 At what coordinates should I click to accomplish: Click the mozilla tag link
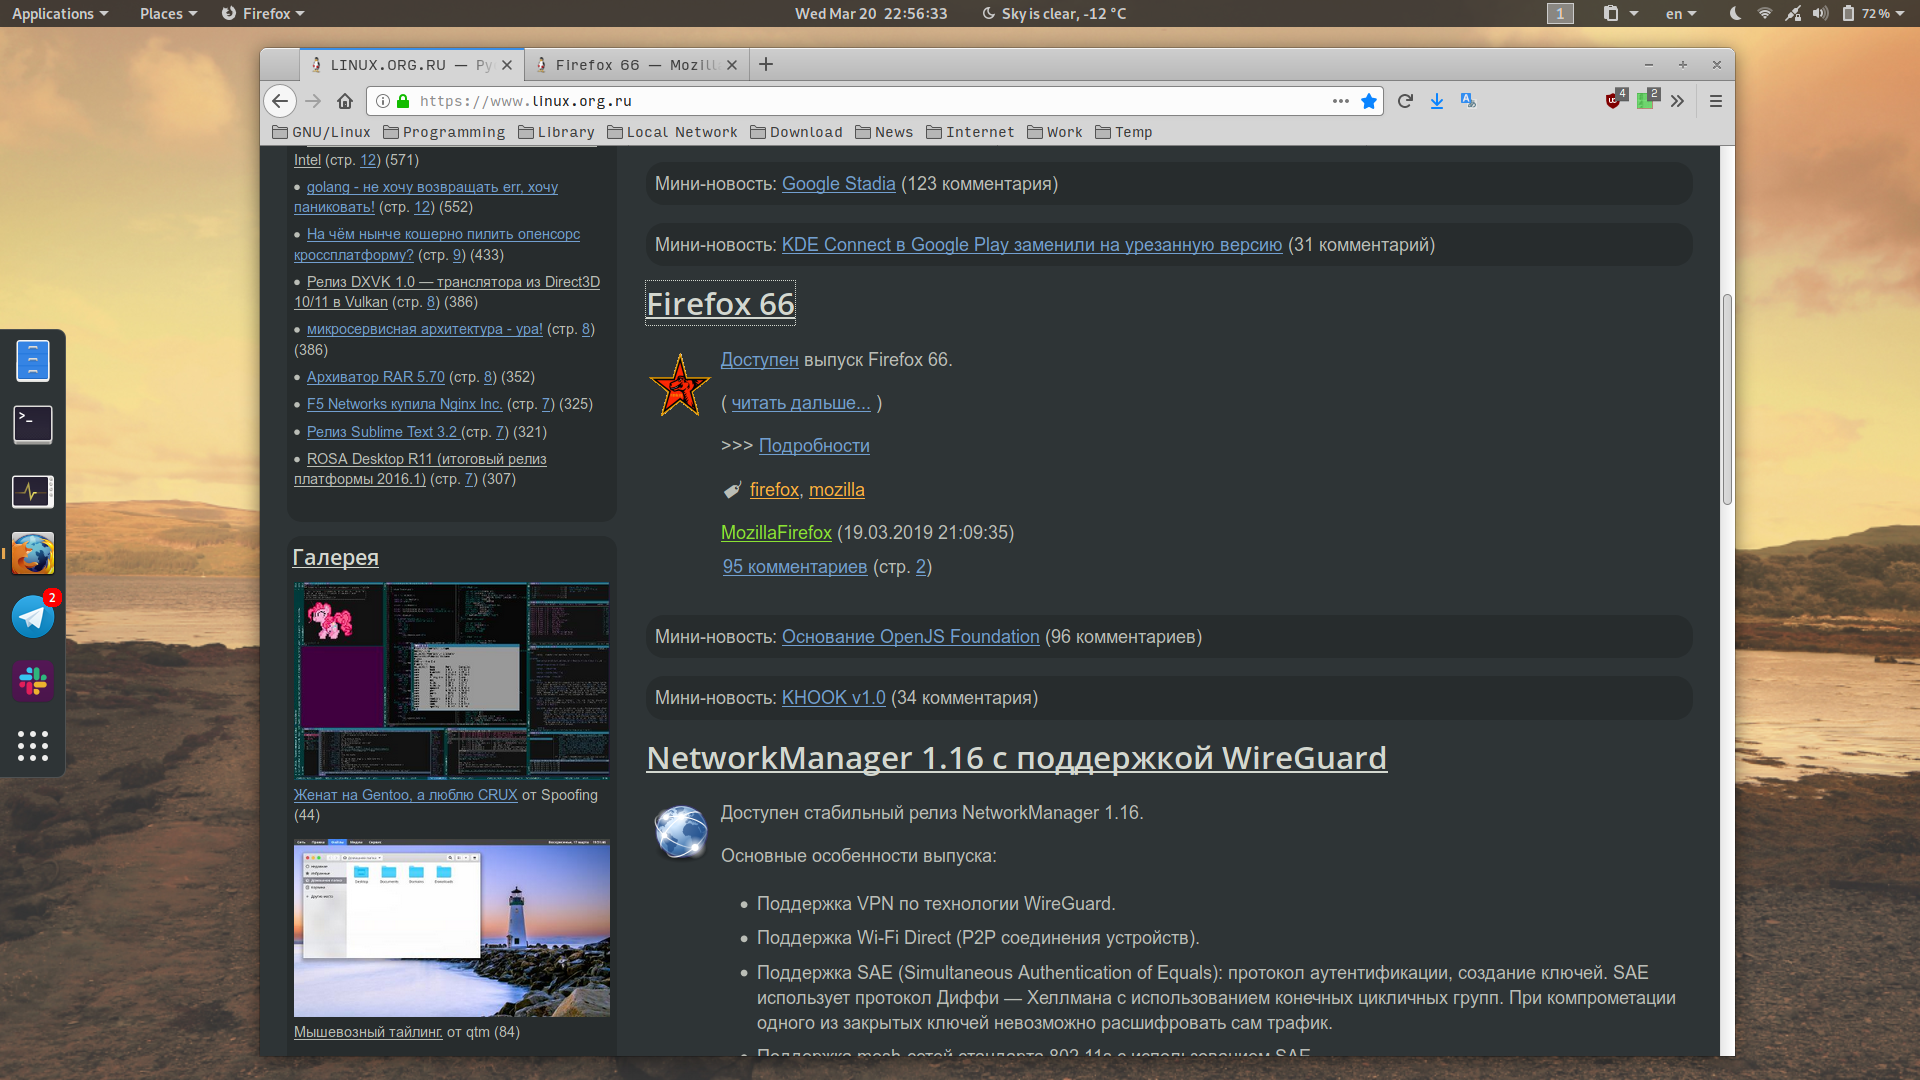click(x=836, y=490)
